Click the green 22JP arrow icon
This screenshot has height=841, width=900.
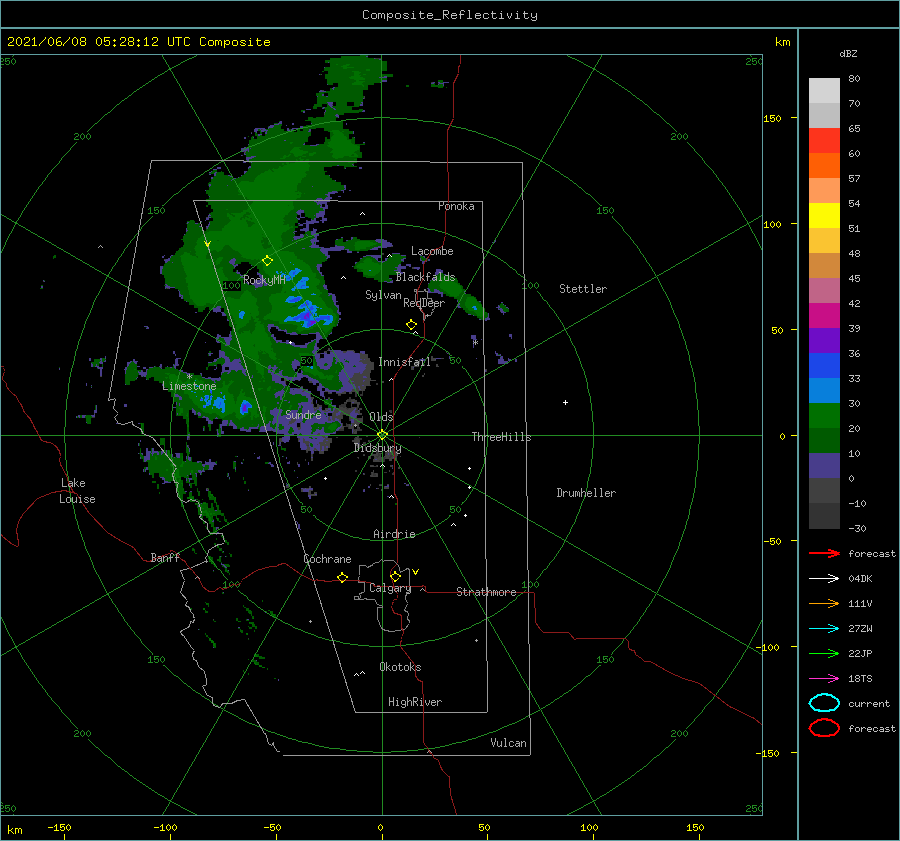824,653
